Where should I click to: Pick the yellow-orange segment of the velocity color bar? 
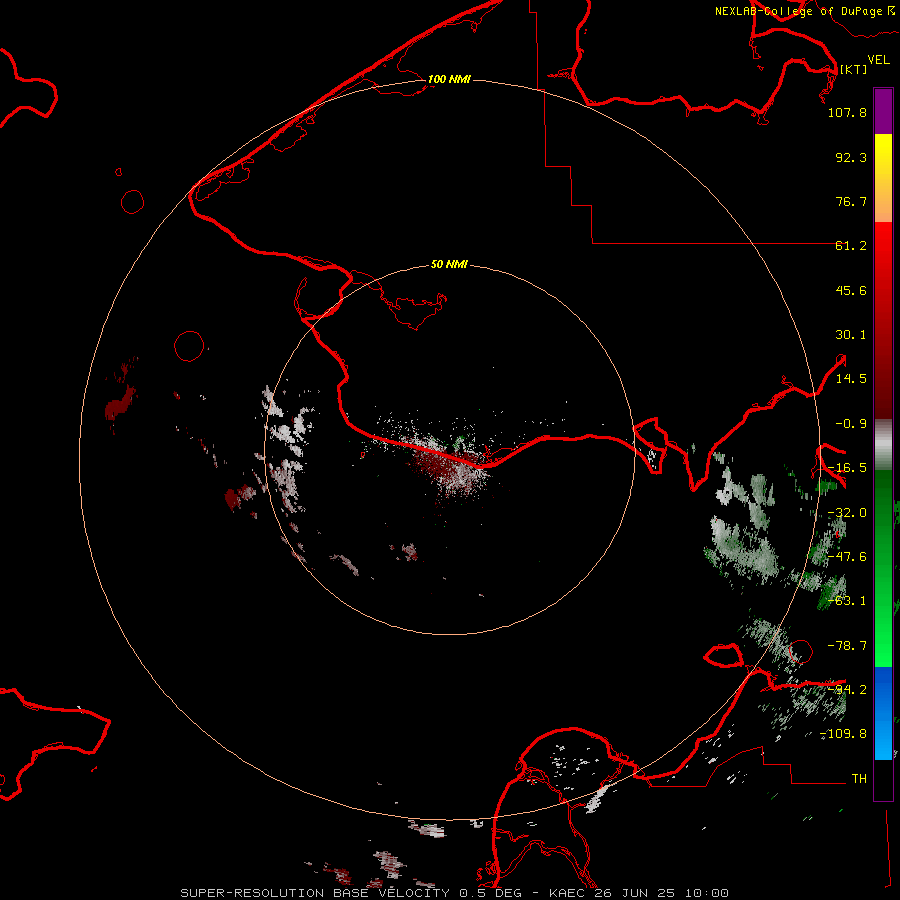point(883,178)
